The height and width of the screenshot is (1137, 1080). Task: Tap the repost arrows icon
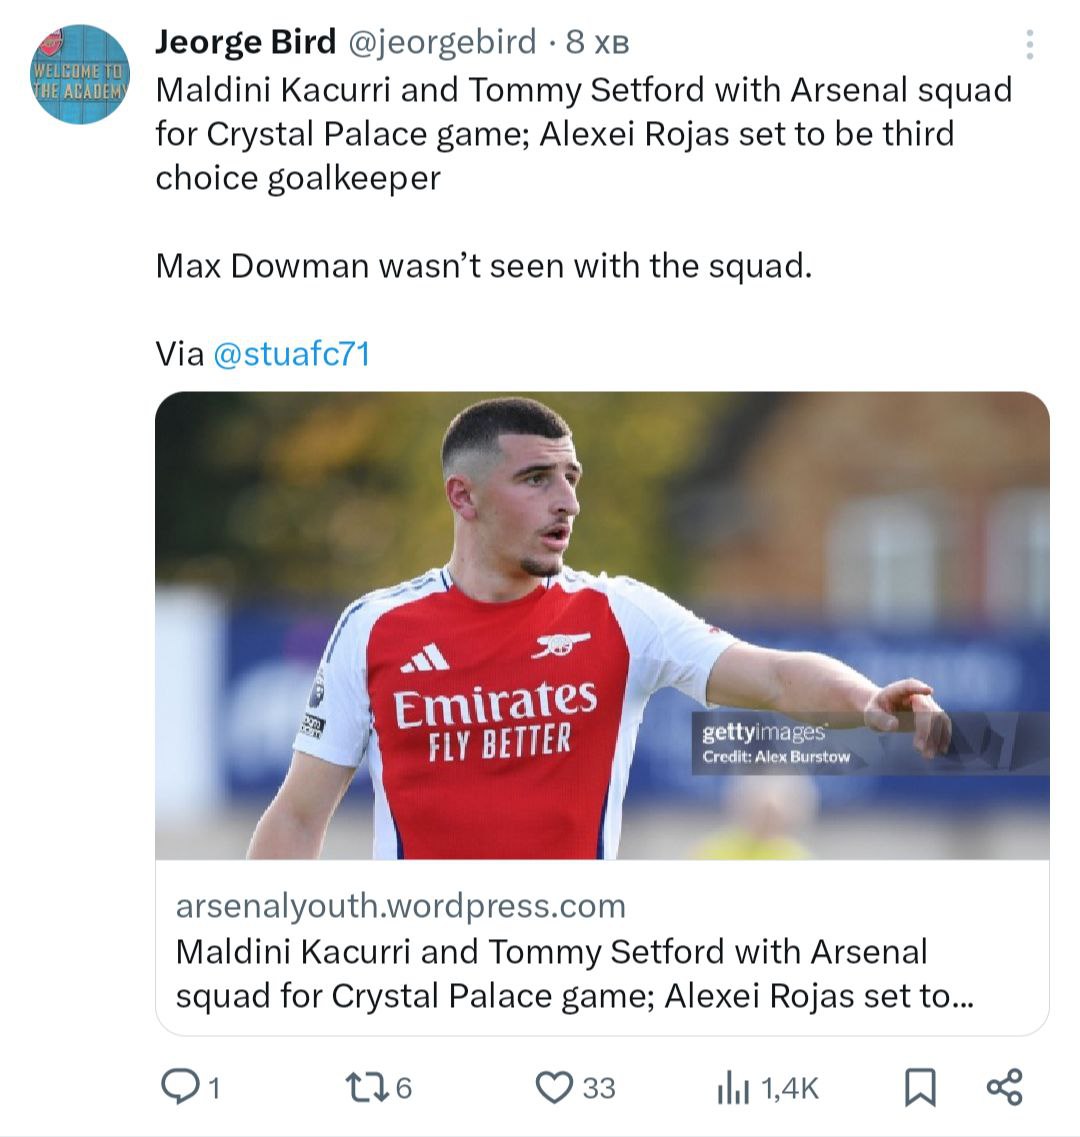[x=361, y=1087]
